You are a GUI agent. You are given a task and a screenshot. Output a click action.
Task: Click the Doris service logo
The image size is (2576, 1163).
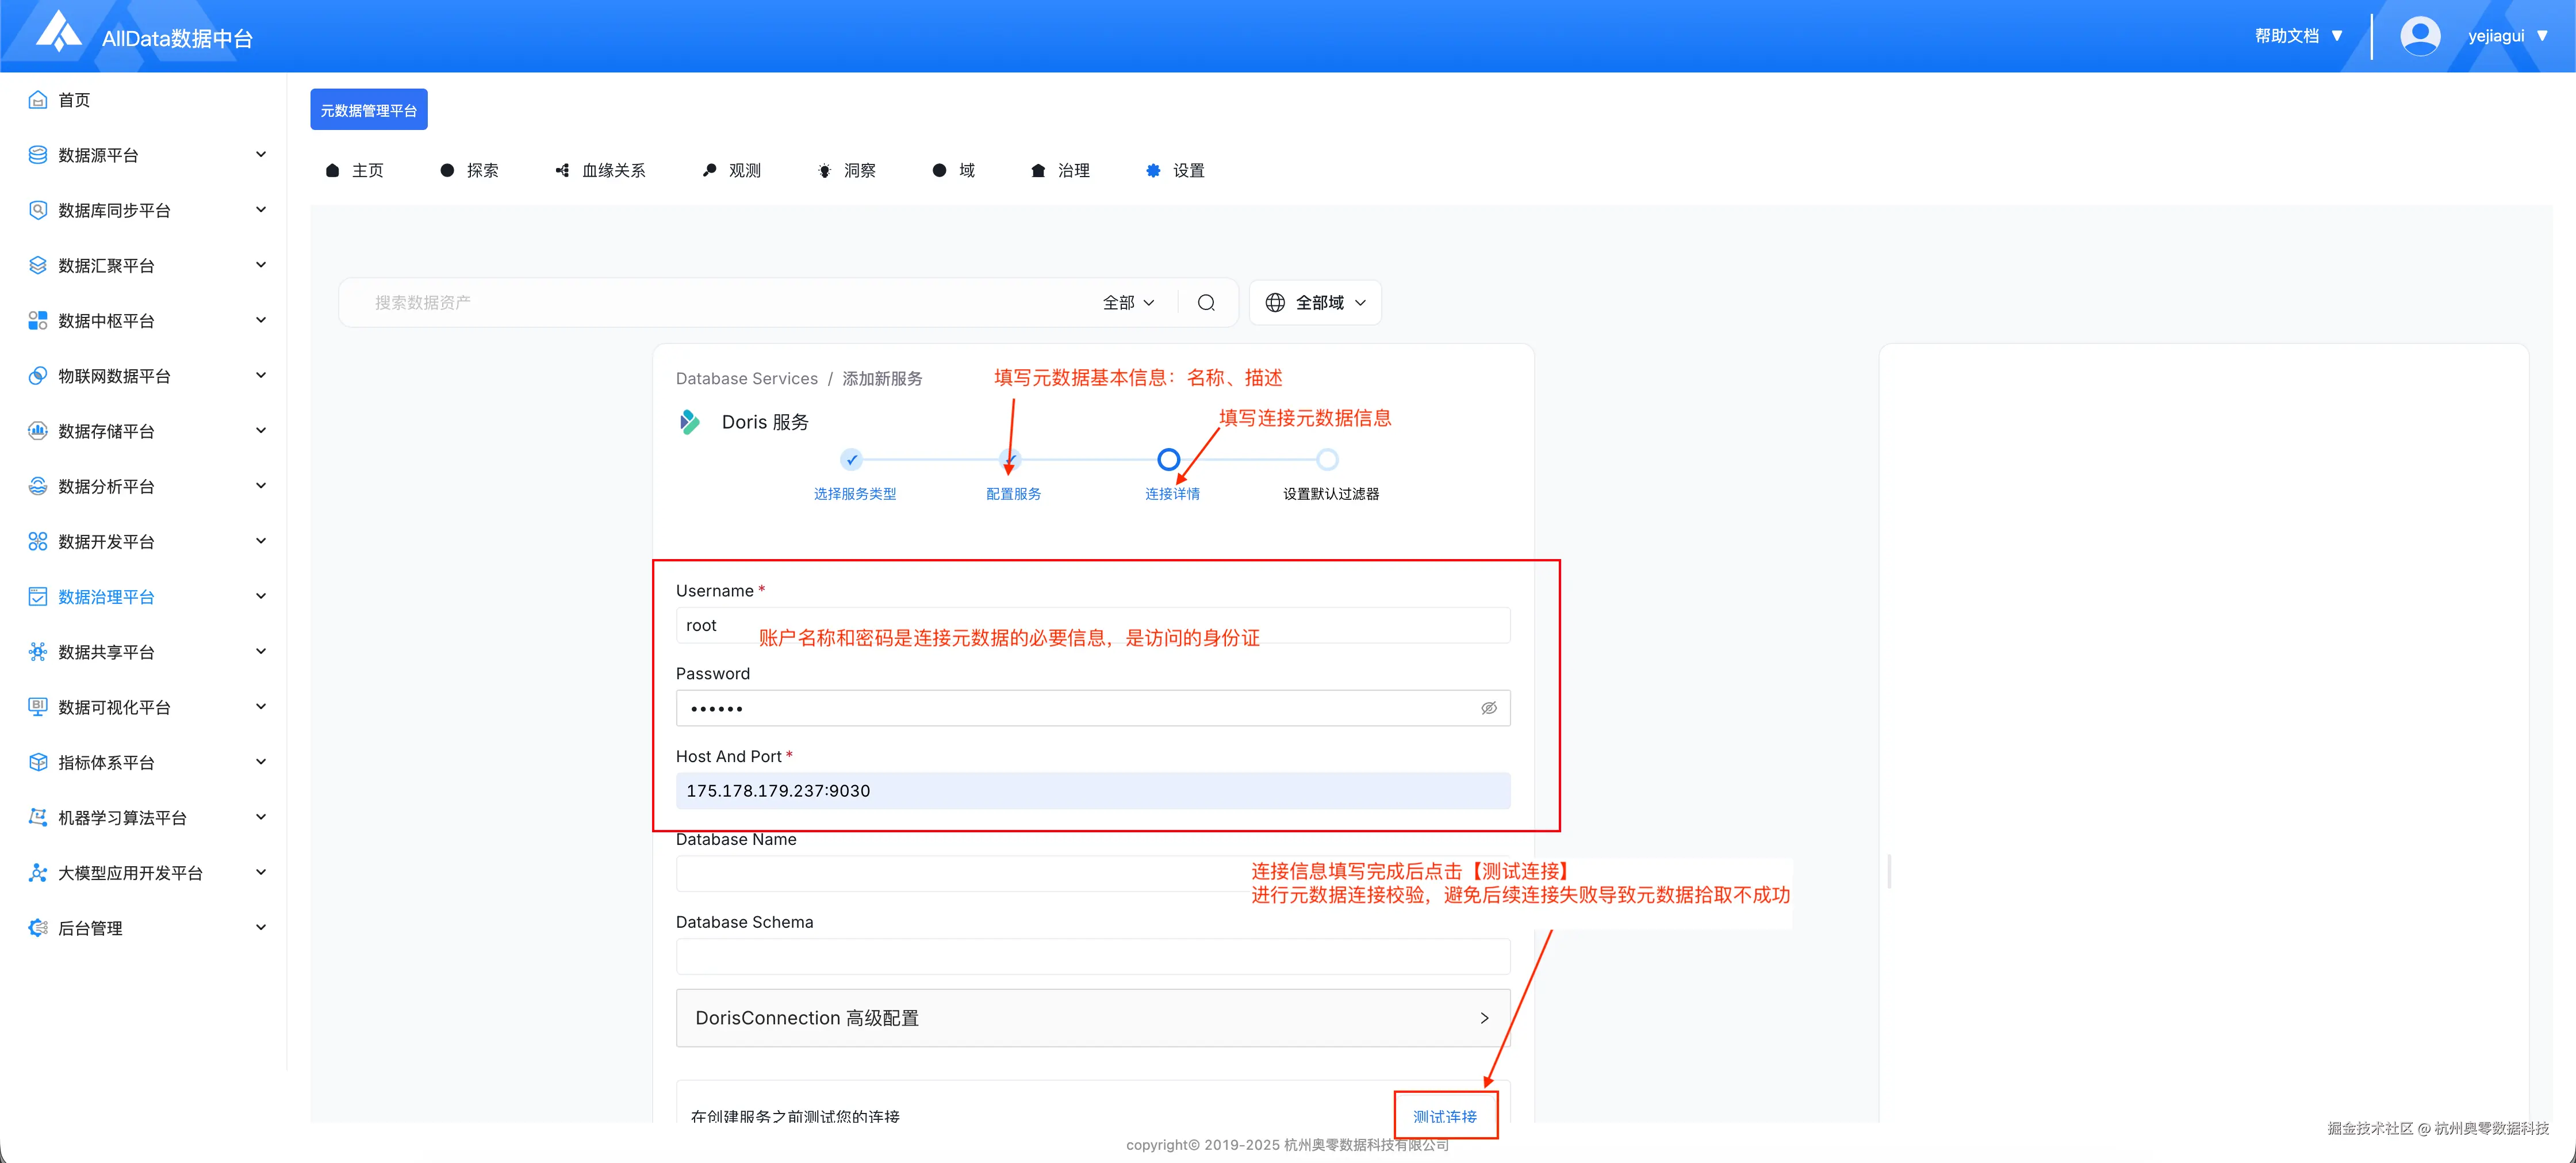[690, 422]
